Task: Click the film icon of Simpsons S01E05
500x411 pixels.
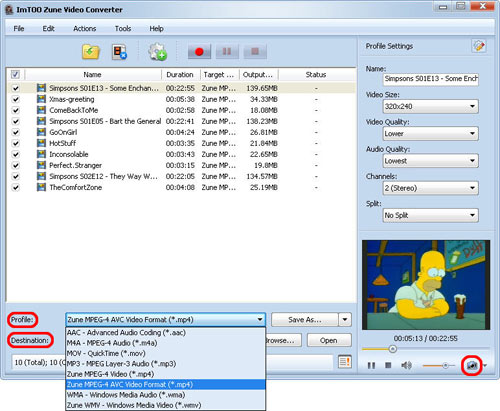Action: [41, 121]
